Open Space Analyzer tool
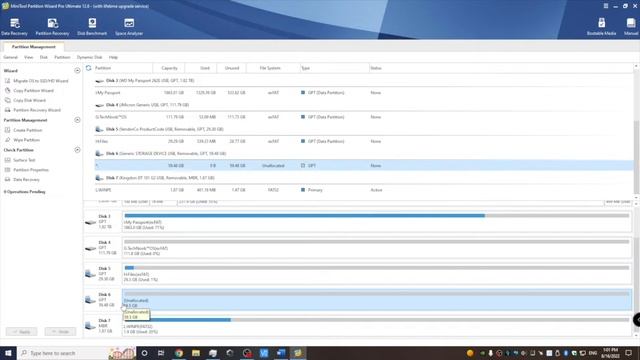 pyautogui.click(x=129, y=27)
